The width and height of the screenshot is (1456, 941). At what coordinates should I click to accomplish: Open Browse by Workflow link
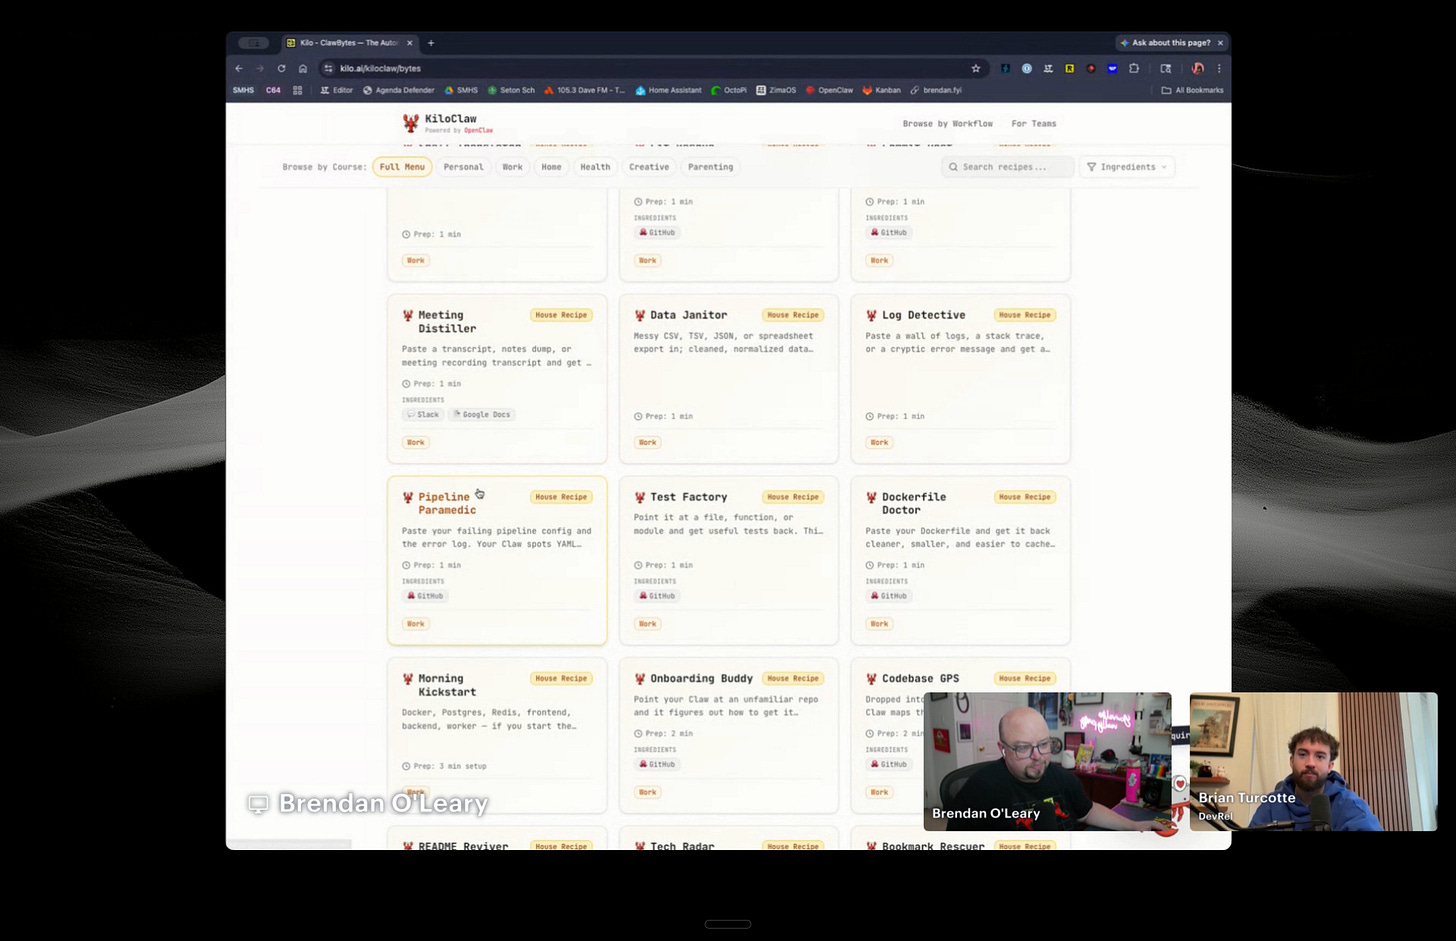[947, 124]
